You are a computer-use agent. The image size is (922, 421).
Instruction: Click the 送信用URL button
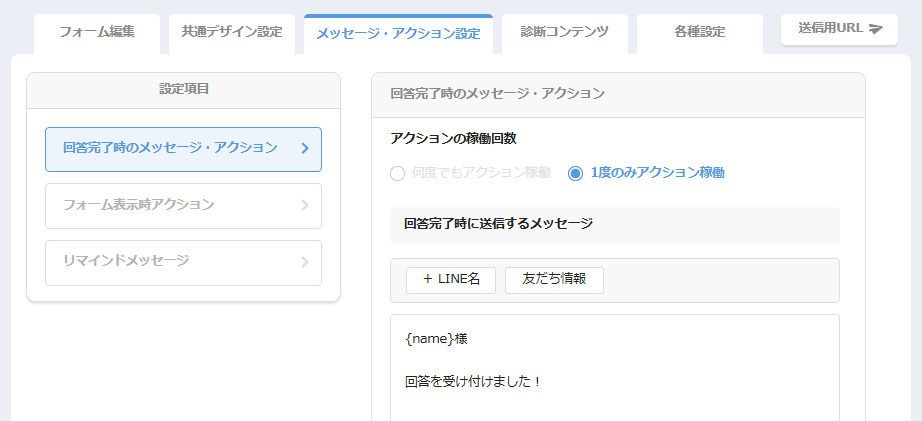(x=839, y=29)
